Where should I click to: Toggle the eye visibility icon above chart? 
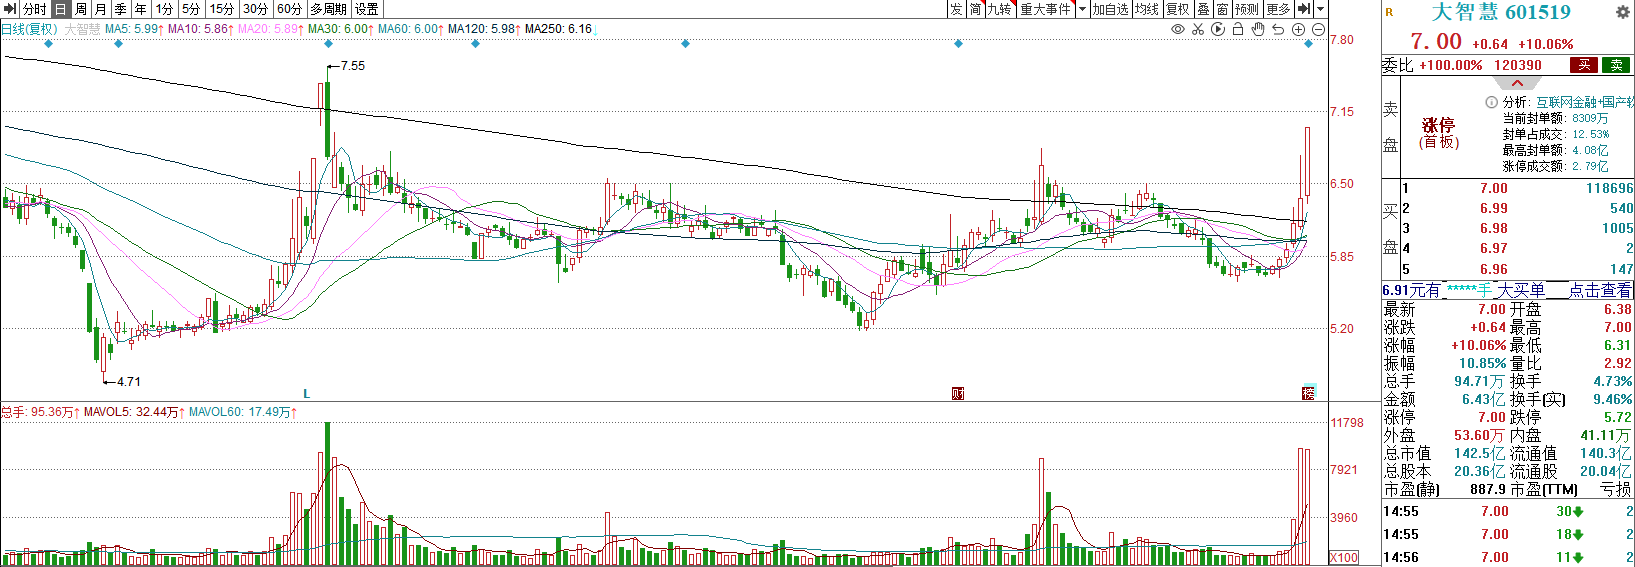click(1178, 29)
